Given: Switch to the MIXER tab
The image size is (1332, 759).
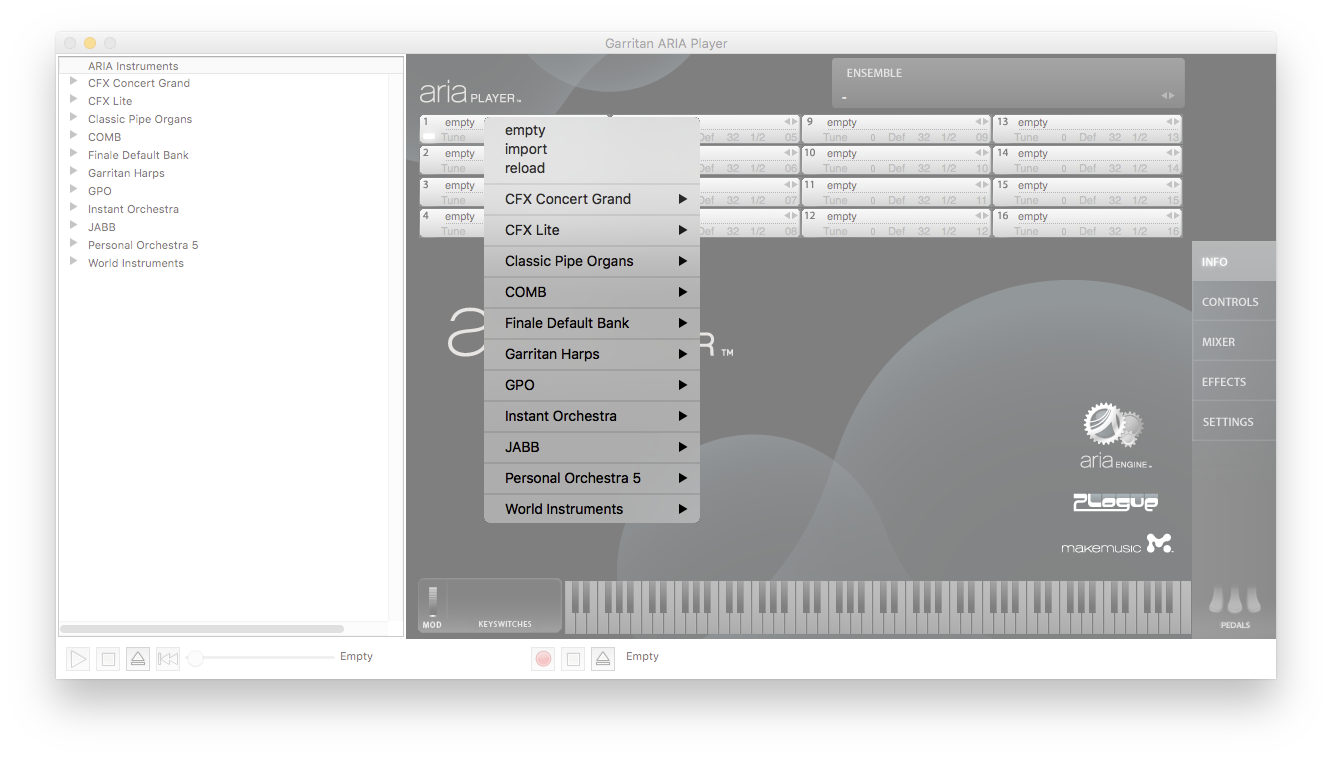Looking at the screenshot, I should pyautogui.click(x=1234, y=342).
